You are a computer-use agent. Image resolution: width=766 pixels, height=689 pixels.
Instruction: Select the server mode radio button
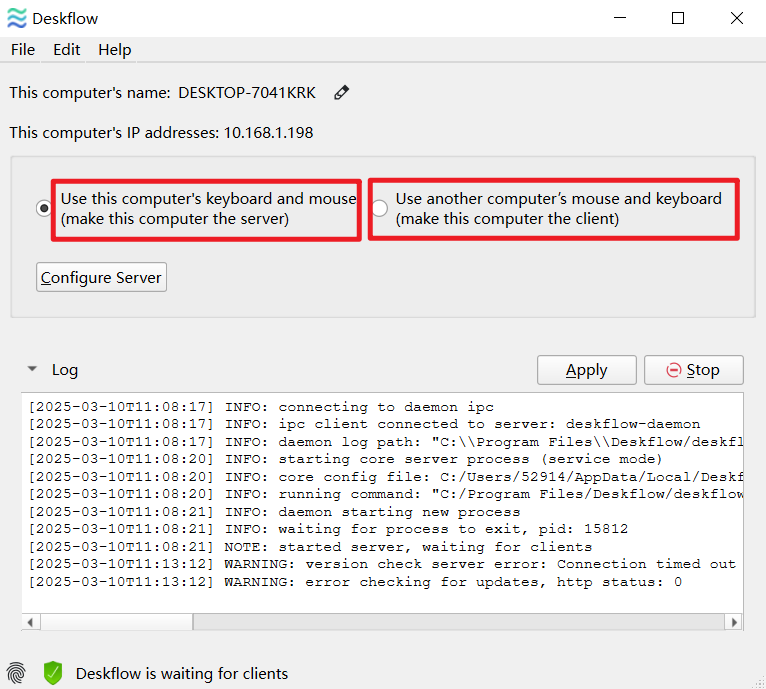click(x=43, y=209)
